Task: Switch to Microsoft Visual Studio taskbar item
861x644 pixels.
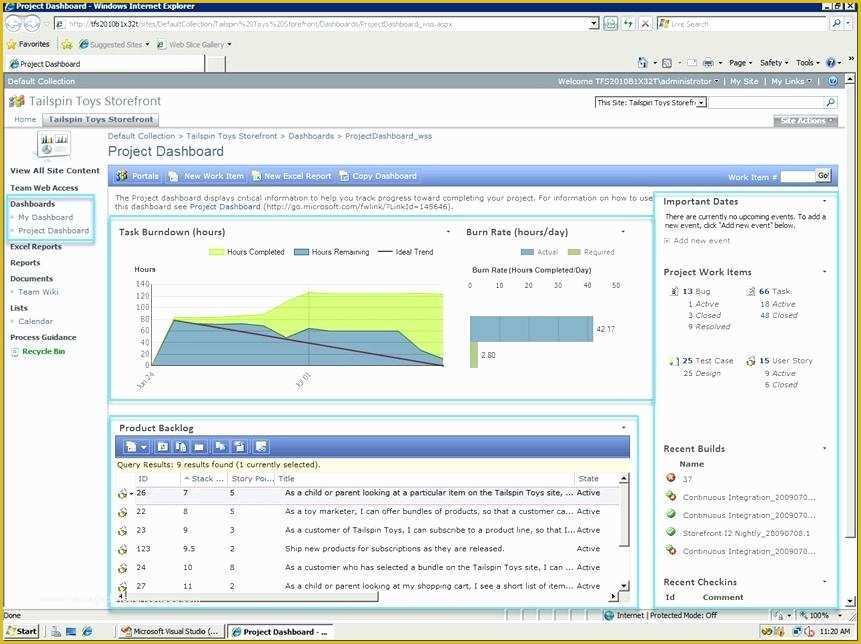Action: [x=170, y=631]
